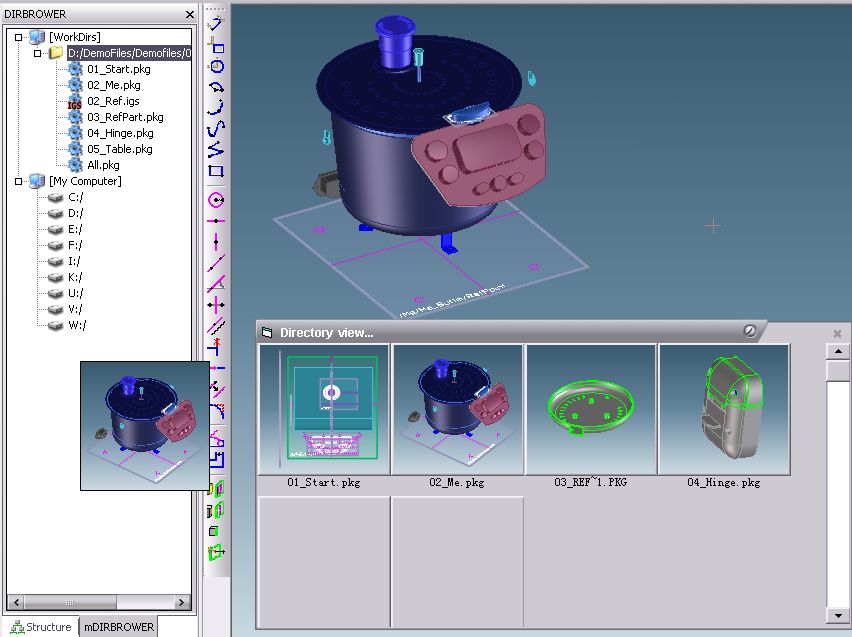Collapse the [WorkDirs] tree node
This screenshot has height=637, width=852.
(18, 37)
